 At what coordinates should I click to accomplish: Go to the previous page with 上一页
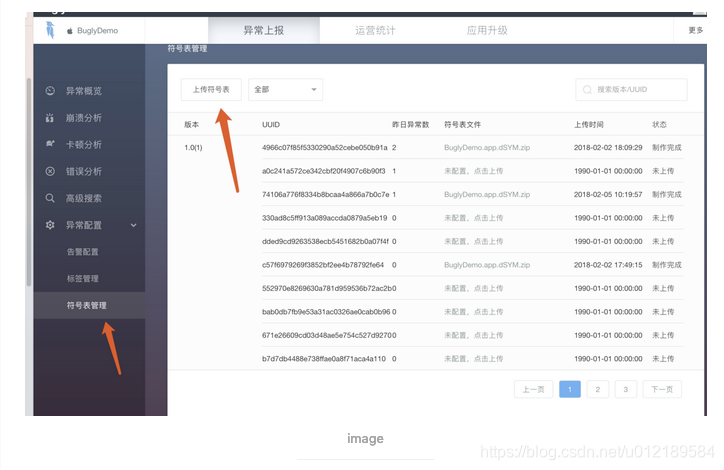533,390
